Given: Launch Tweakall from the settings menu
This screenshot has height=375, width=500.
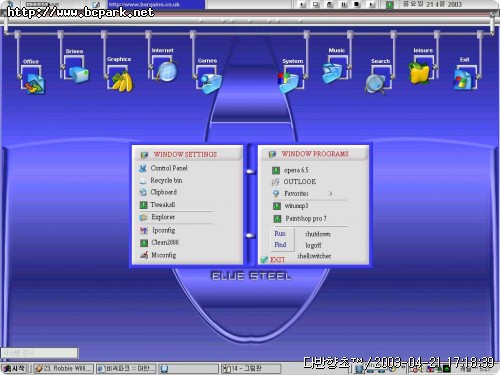Looking at the screenshot, I should 162,205.
